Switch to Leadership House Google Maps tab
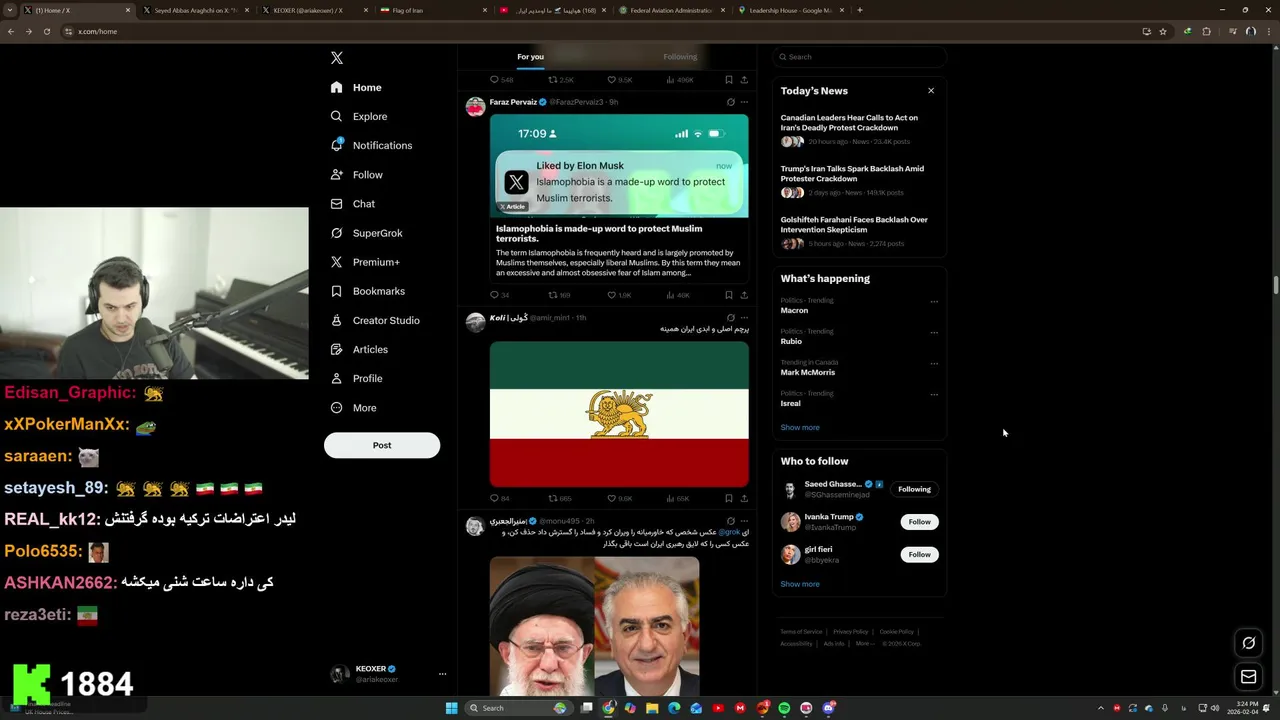Screen dimensions: 1280x720 click(790, 10)
